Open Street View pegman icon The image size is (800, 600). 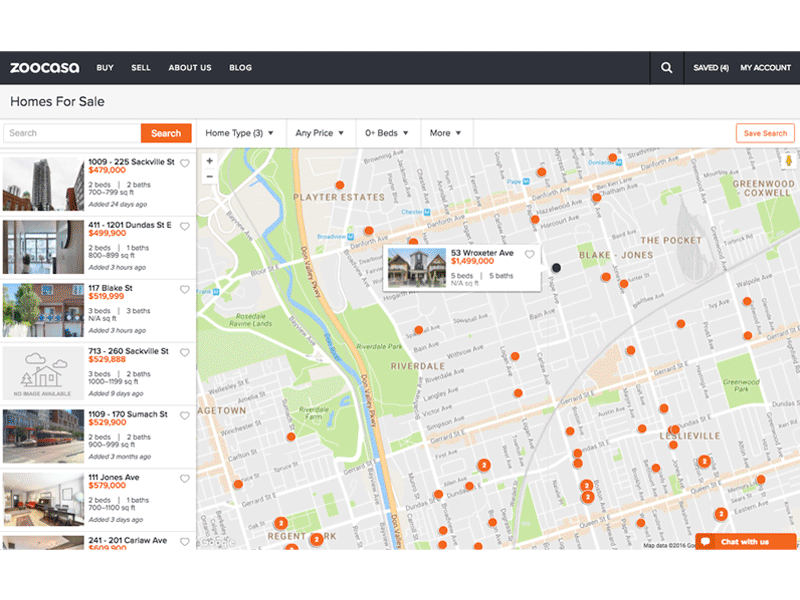point(787,161)
